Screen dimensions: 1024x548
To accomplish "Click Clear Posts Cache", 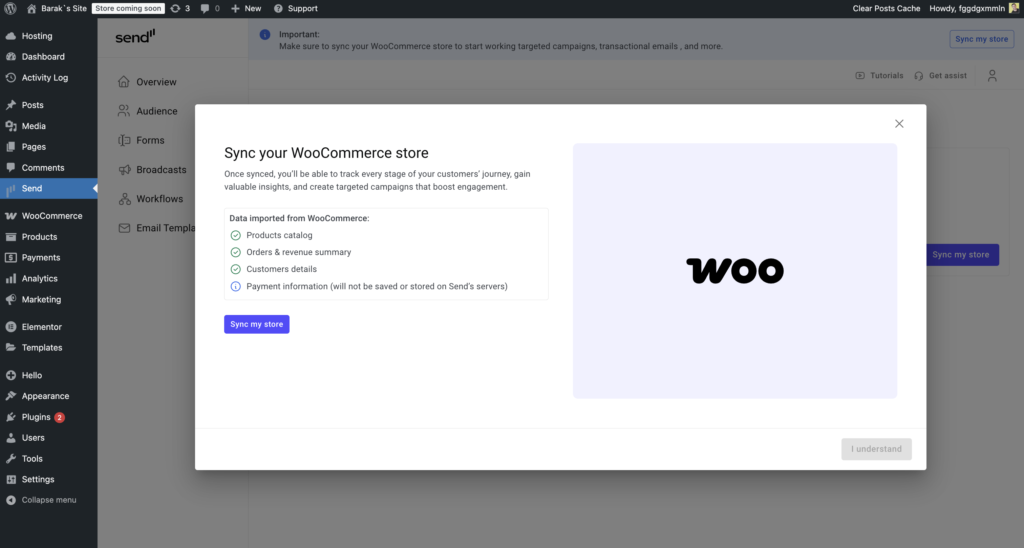I will 886,8.
